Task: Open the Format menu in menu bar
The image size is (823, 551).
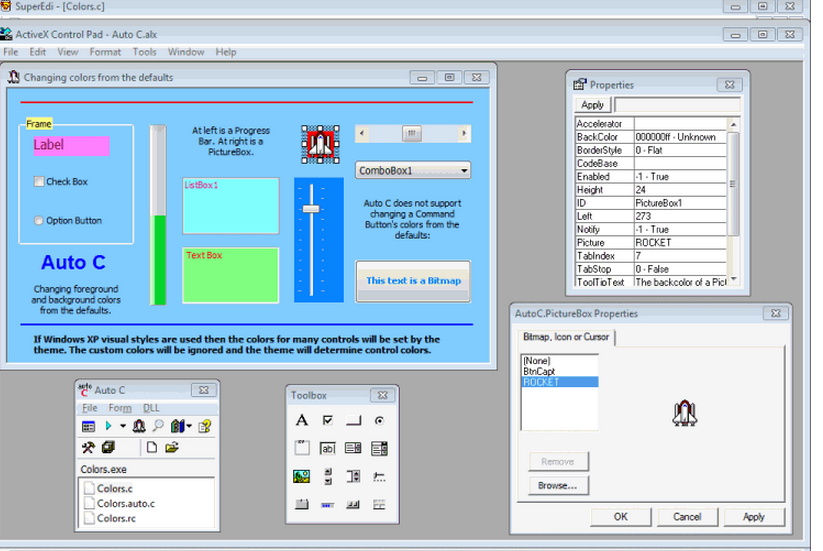Action: pos(105,52)
